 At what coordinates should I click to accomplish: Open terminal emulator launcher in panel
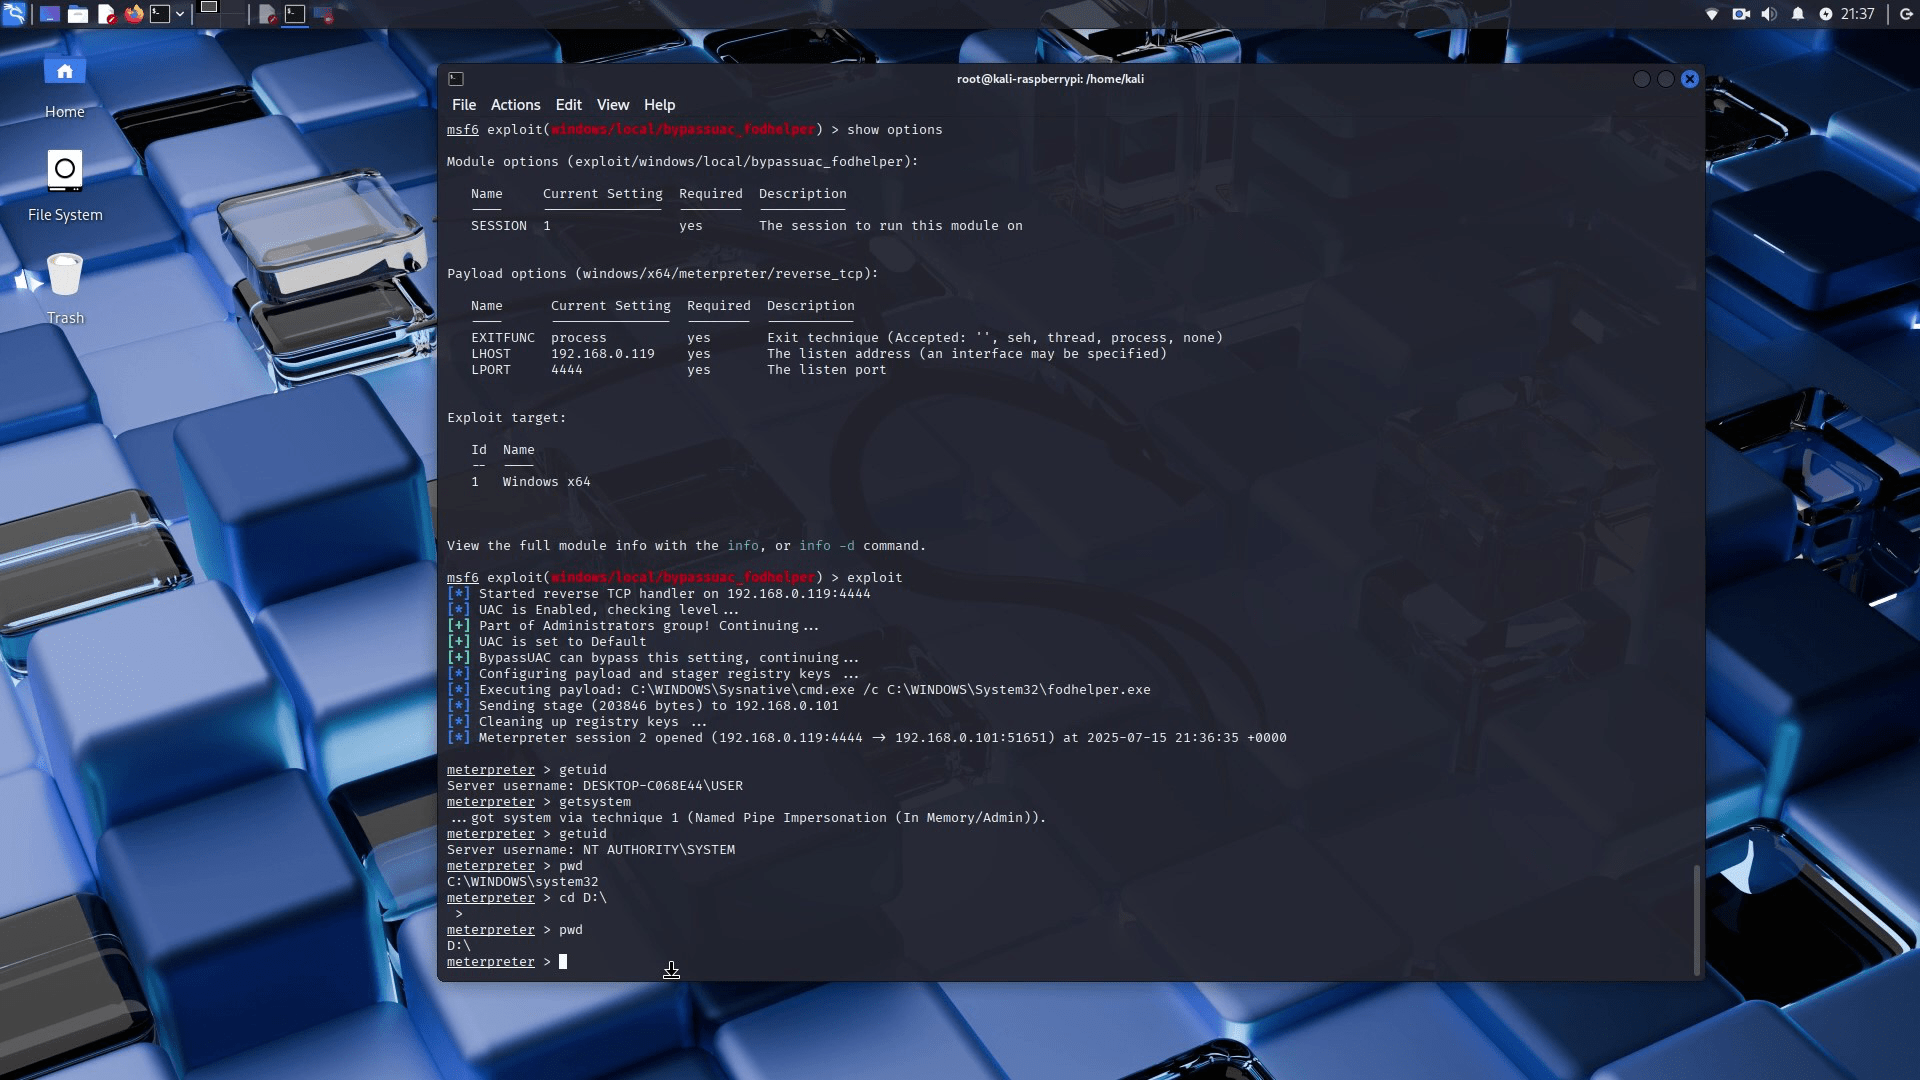tap(160, 14)
